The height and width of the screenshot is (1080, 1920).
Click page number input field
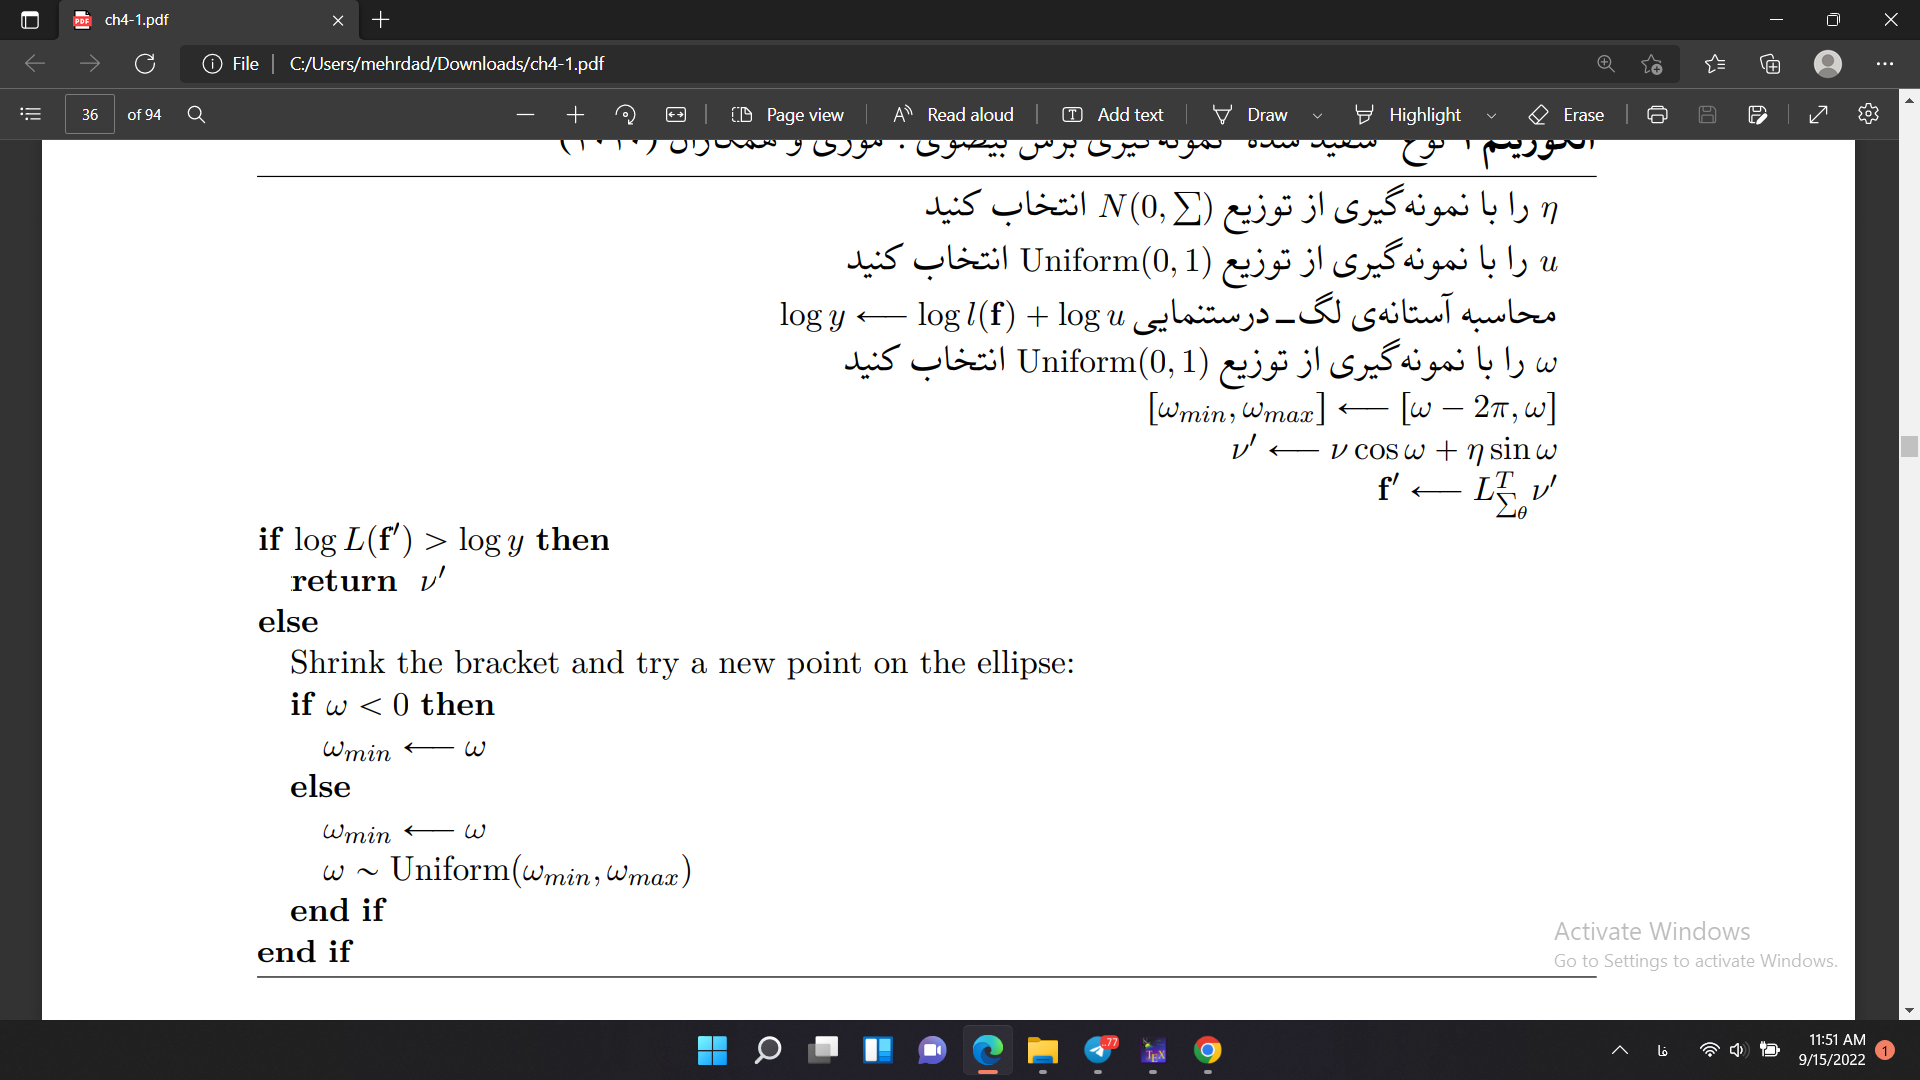point(90,115)
